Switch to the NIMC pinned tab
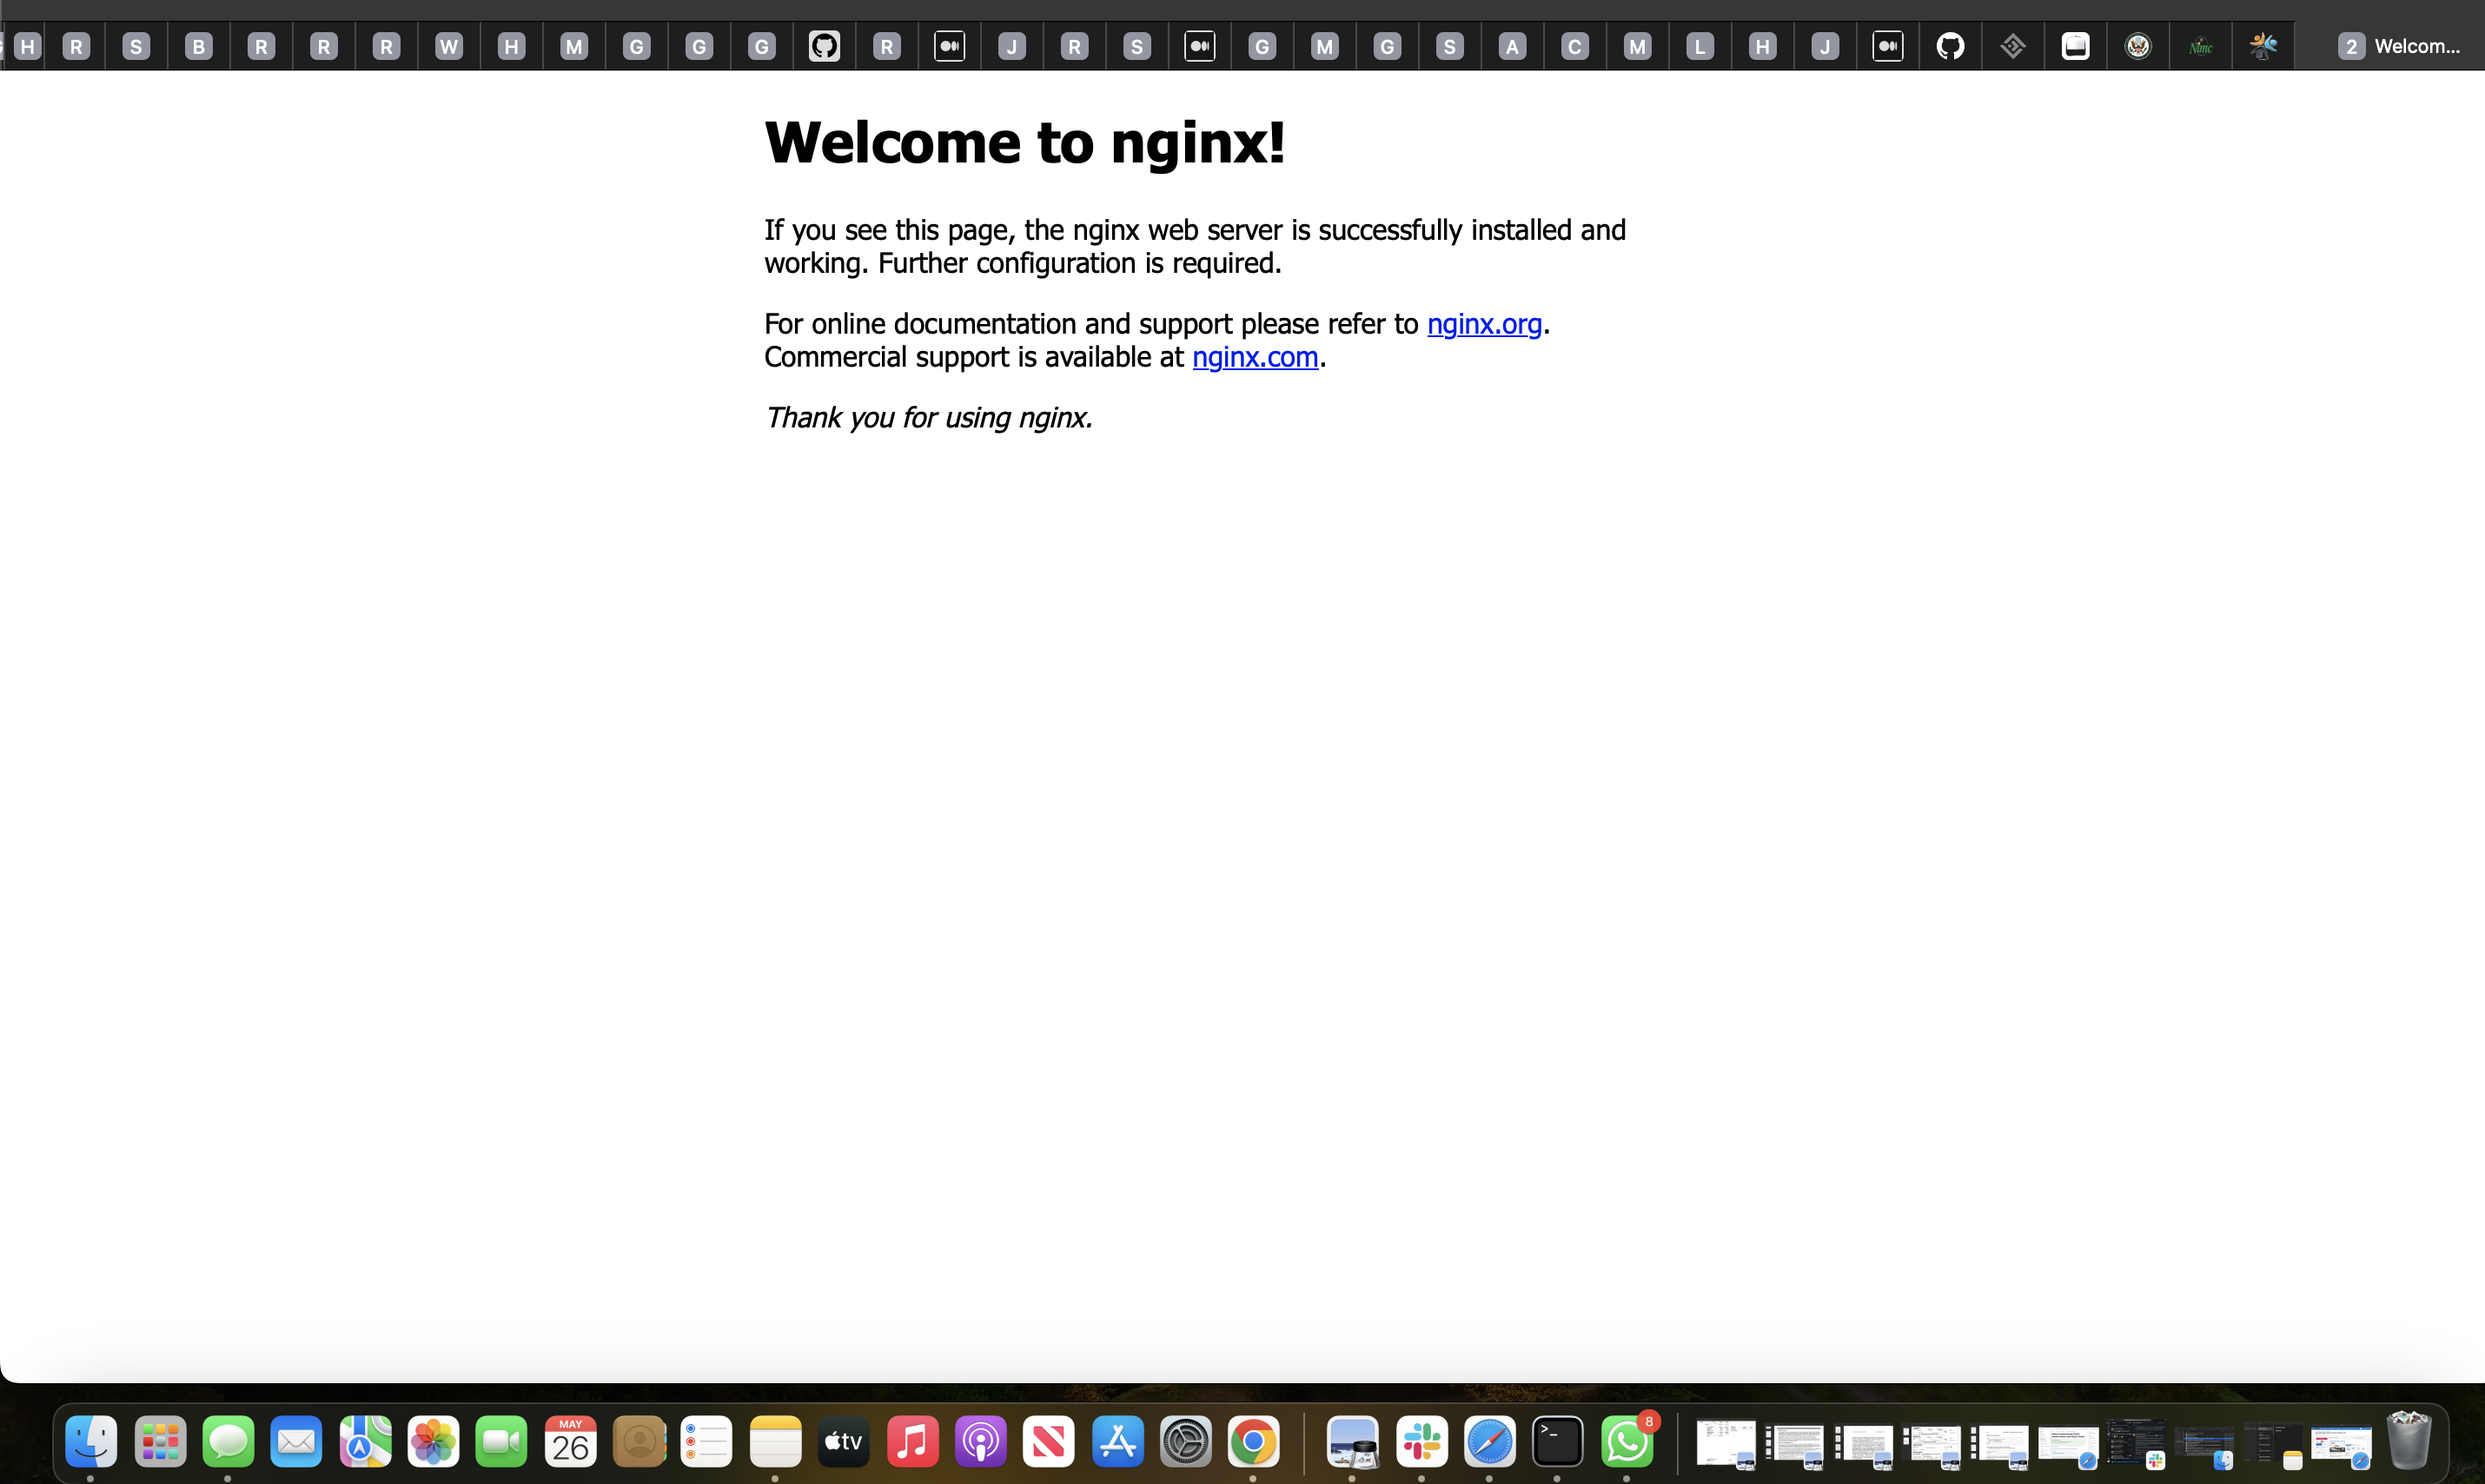 2200,46
